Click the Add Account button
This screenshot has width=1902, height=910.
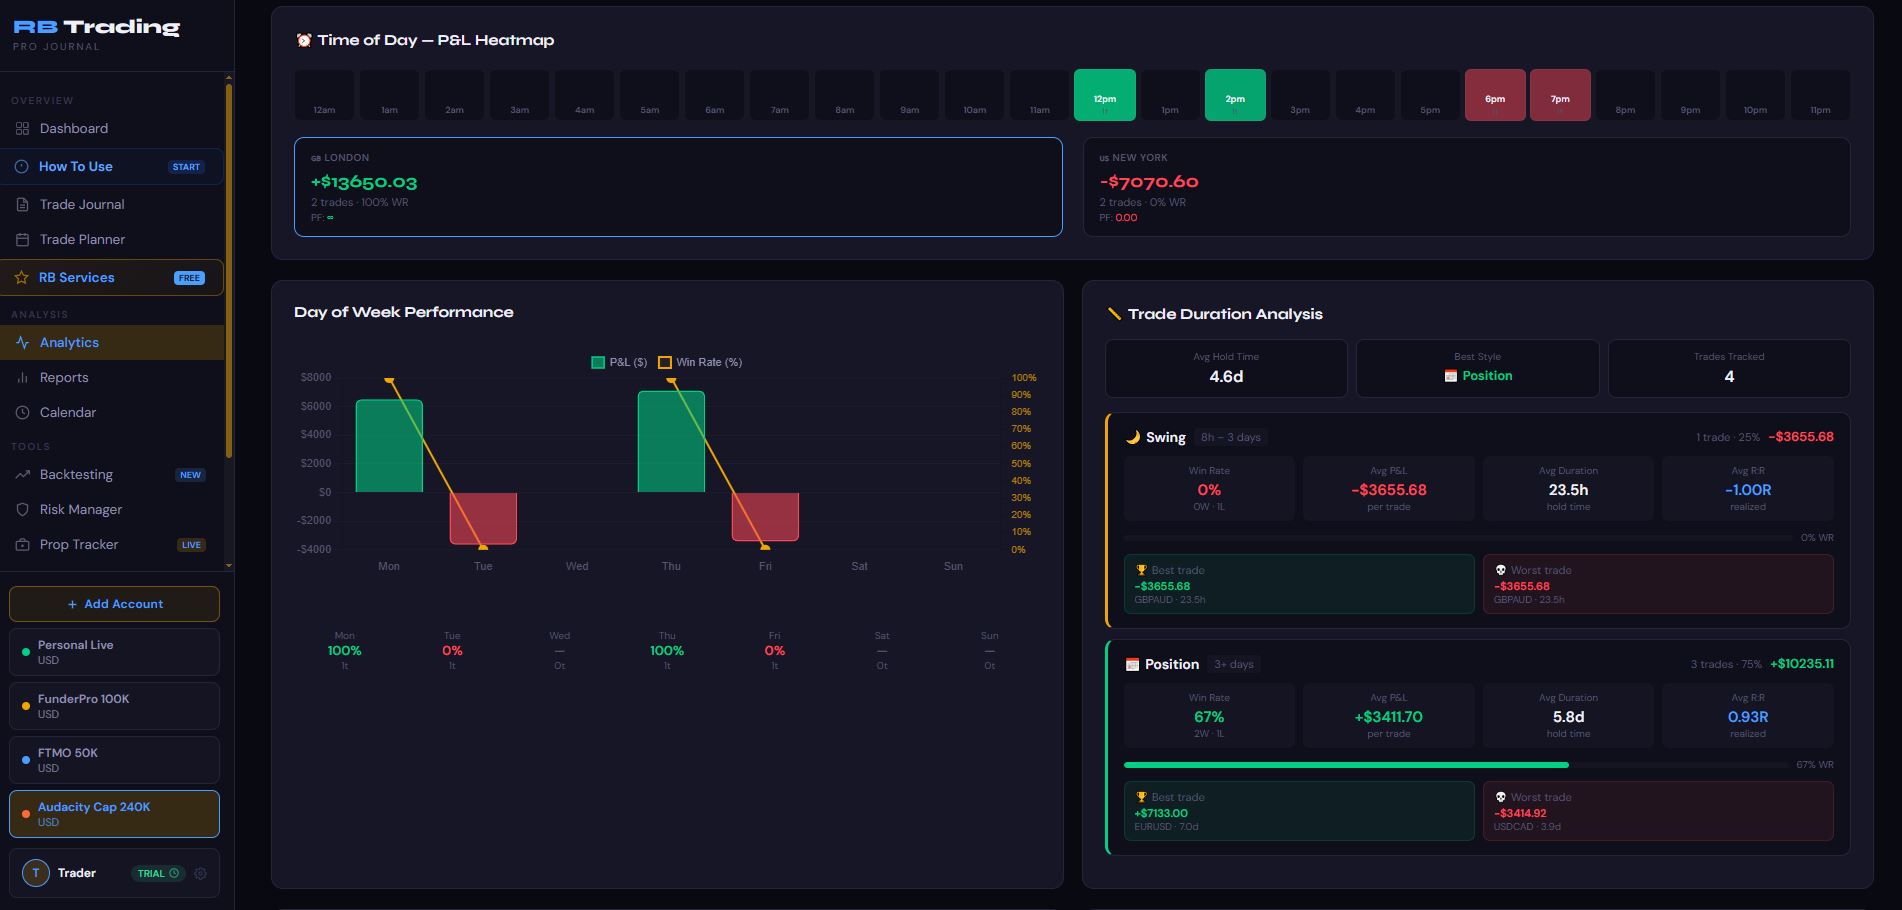[113, 603]
